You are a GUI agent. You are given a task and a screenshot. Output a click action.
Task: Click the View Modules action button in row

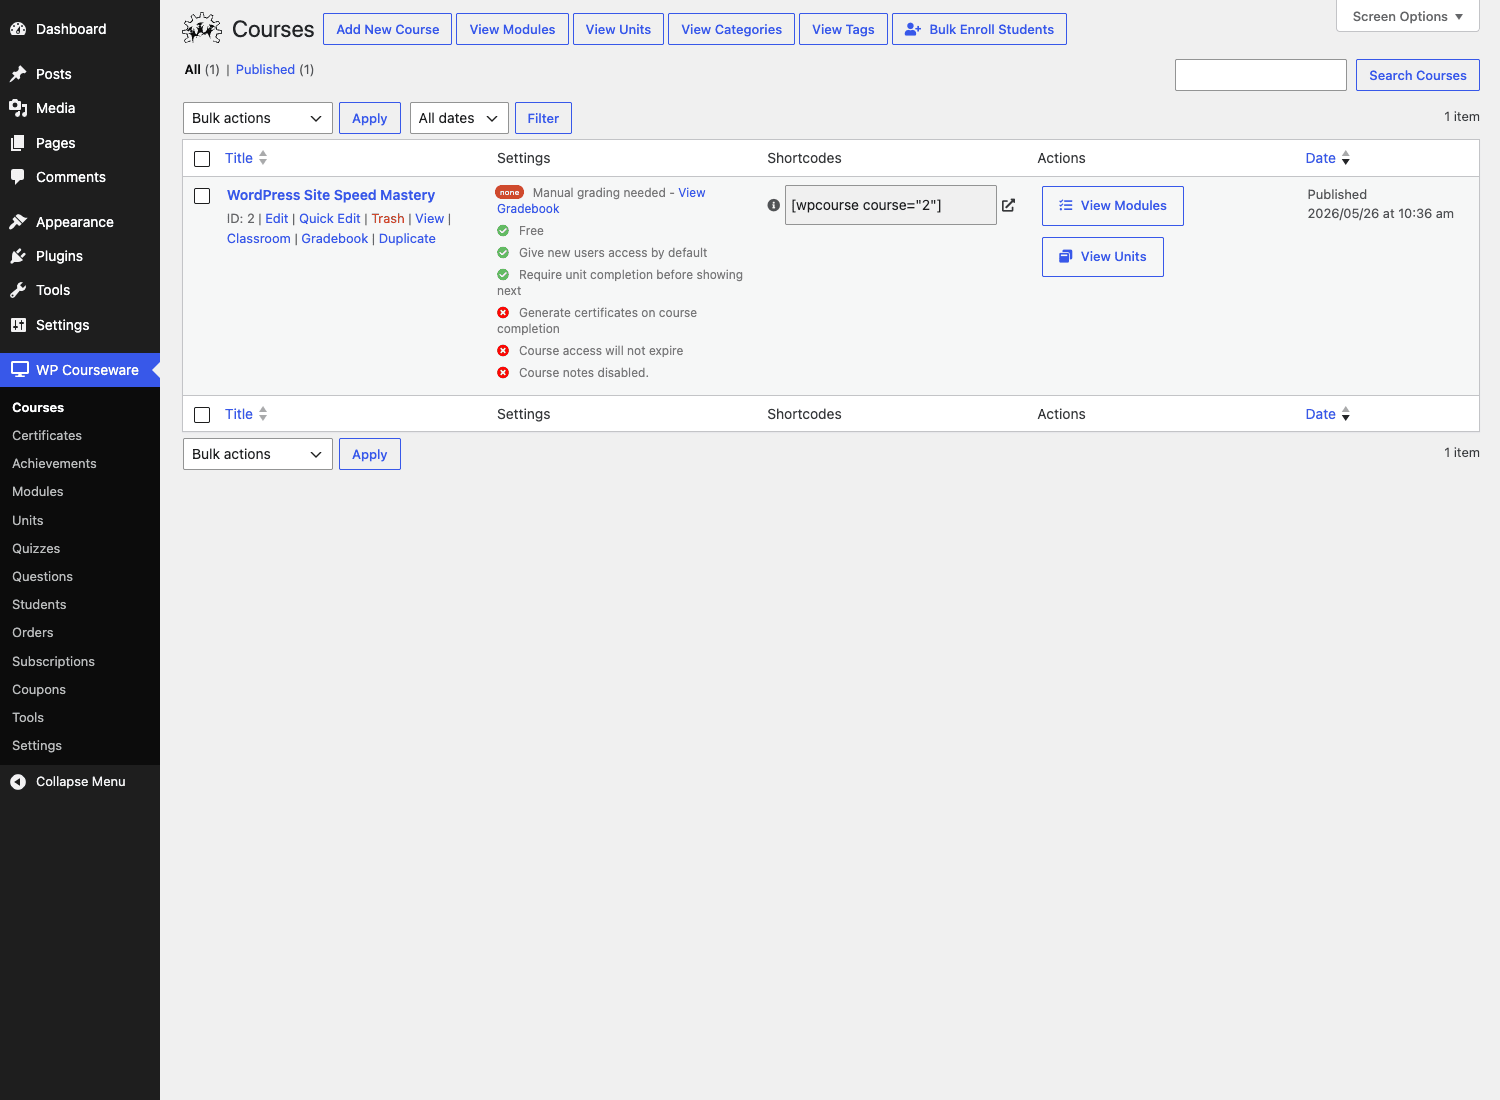click(x=1113, y=206)
